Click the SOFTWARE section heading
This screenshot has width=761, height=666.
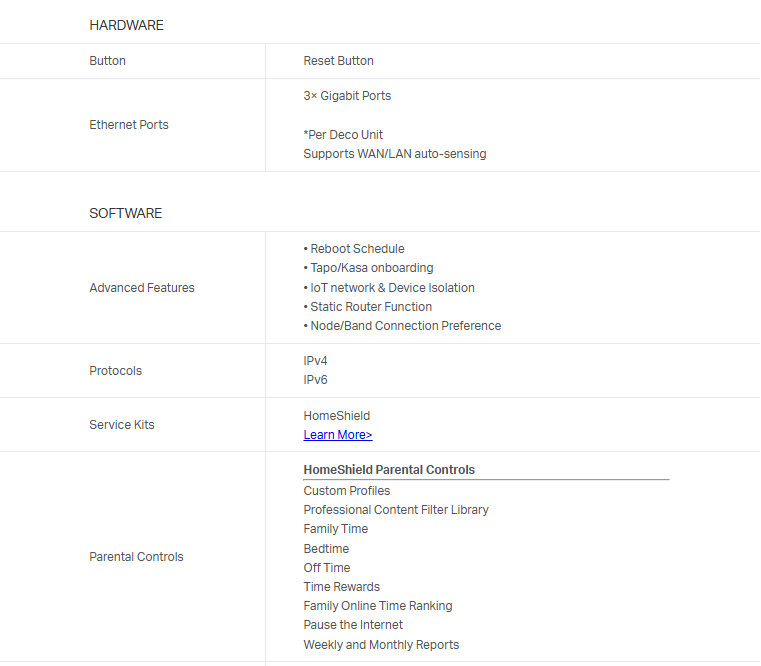[x=125, y=213]
